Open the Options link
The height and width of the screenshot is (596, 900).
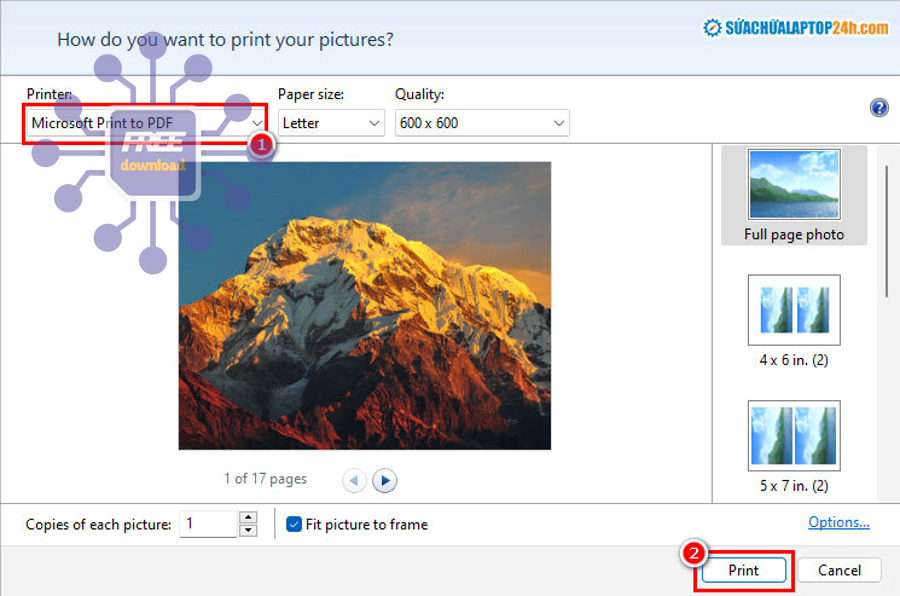point(839,522)
